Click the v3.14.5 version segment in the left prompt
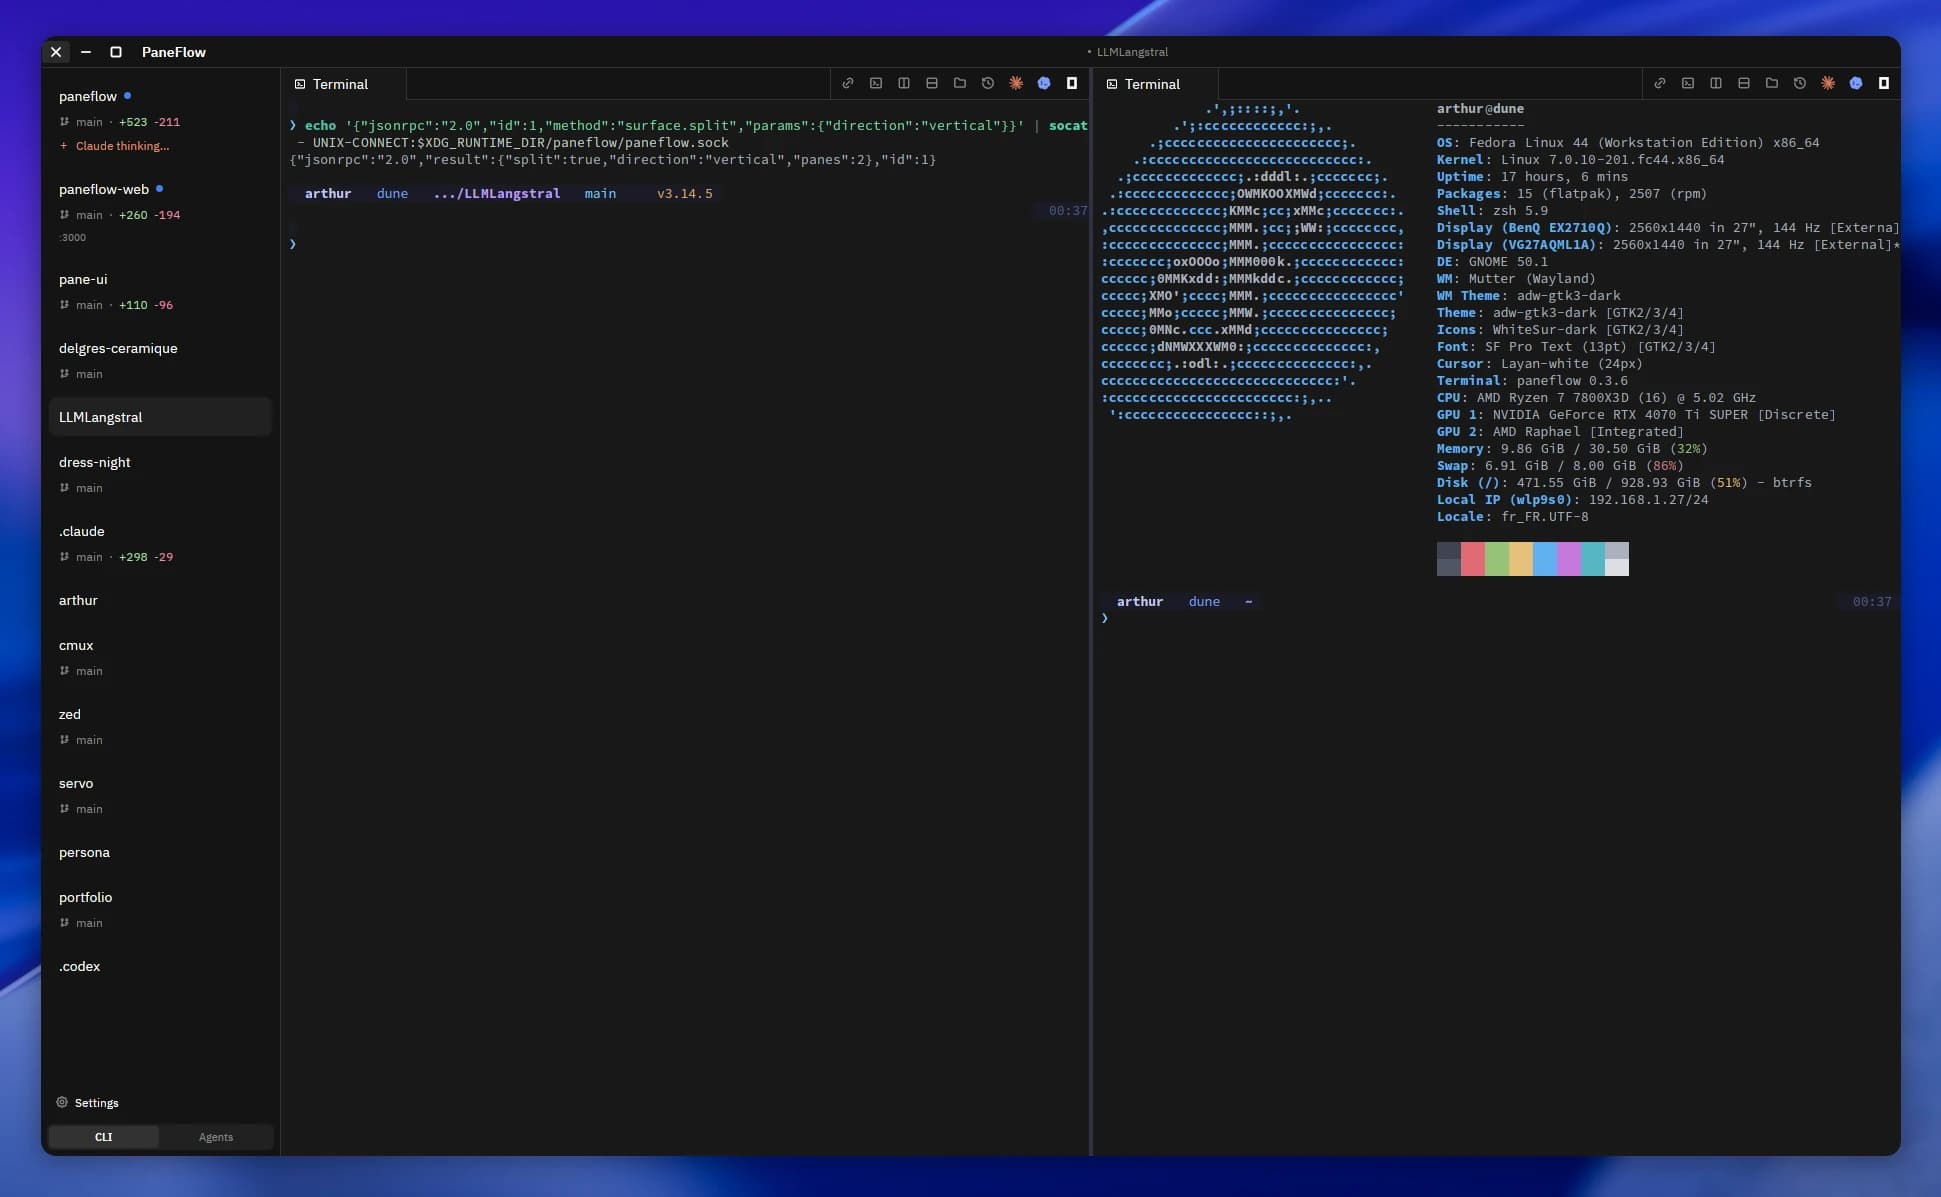 pyautogui.click(x=684, y=194)
